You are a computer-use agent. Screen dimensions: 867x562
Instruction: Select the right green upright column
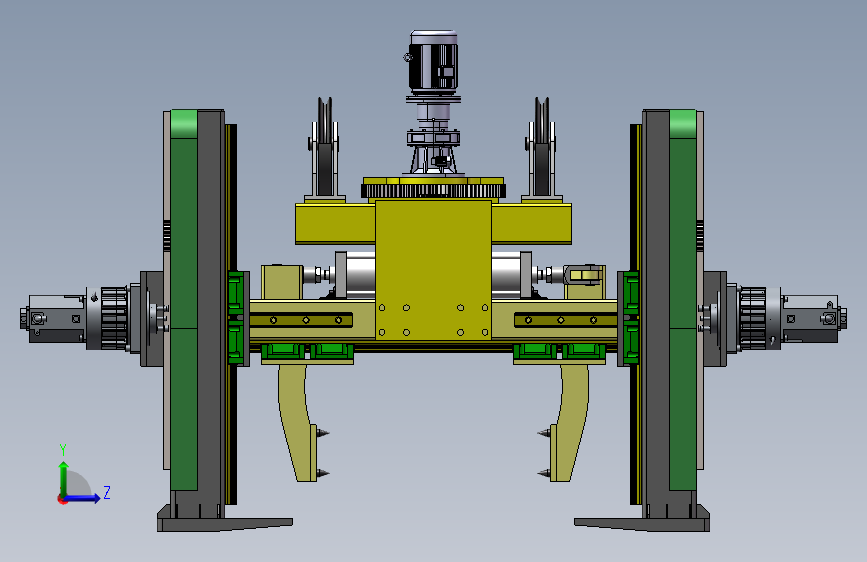pyautogui.click(x=683, y=300)
